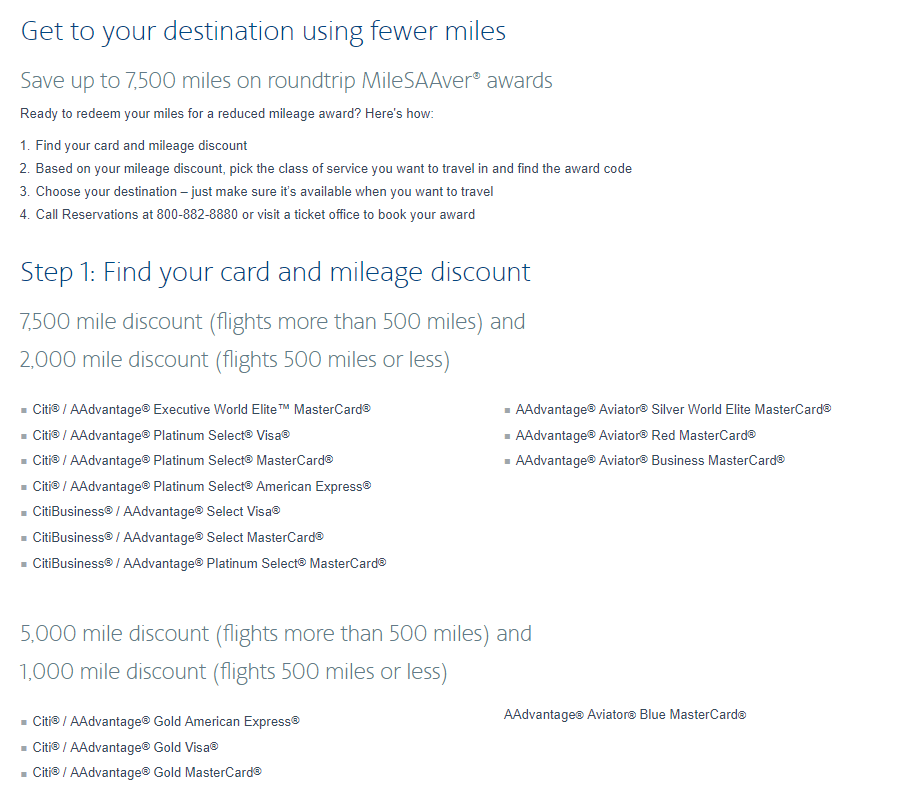
Task: Click Citi AAdvantage Gold Visa item
Action: point(125,748)
